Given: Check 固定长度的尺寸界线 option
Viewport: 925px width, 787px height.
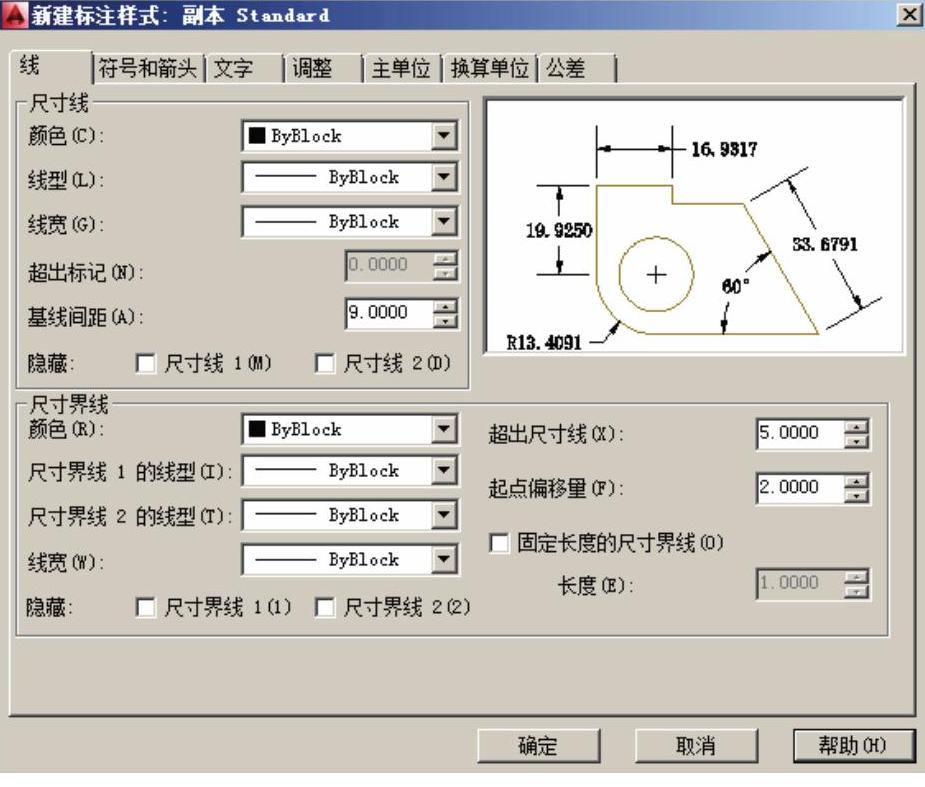Looking at the screenshot, I should click(498, 543).
